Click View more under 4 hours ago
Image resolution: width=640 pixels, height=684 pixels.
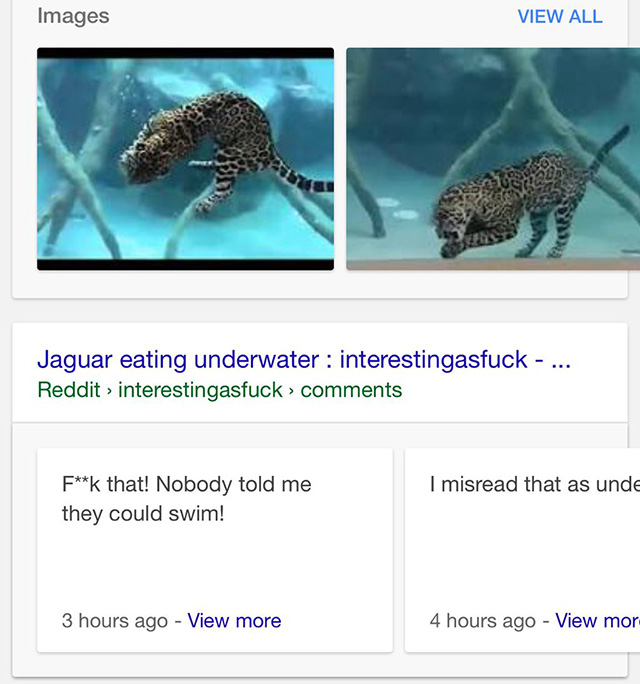point(597,620)
